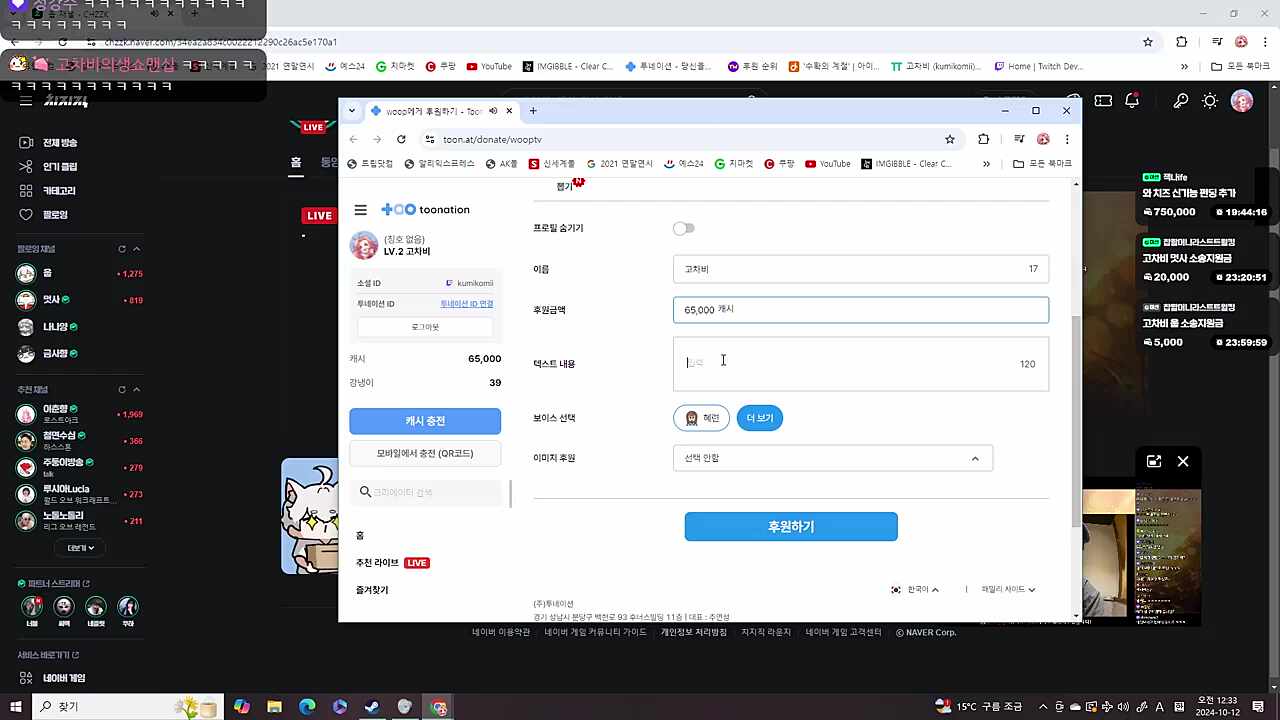Open 카테고리 in Chzzk sidebar
The height and width of the screenshot is (720, 1280).
point(48,191)
